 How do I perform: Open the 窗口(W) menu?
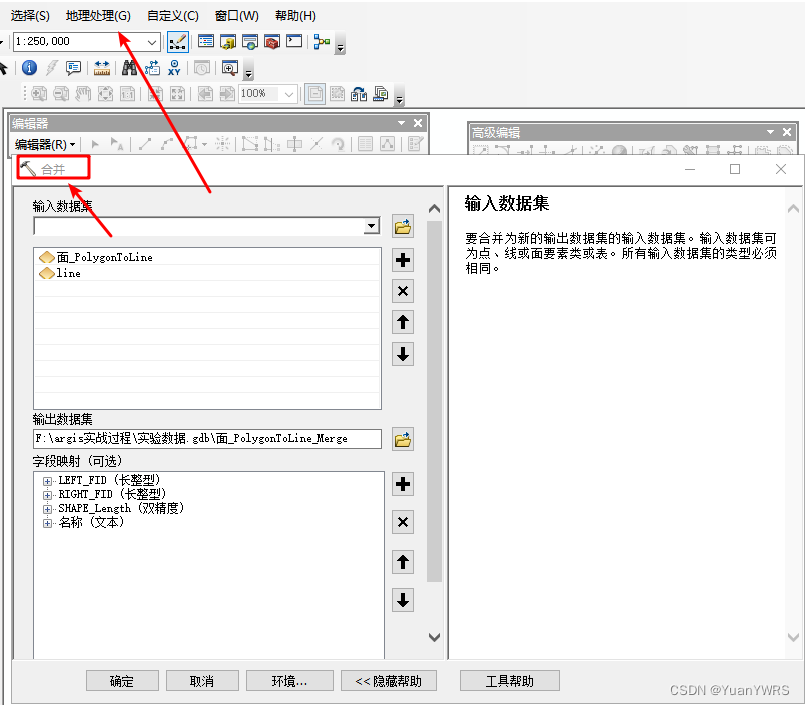237,16
